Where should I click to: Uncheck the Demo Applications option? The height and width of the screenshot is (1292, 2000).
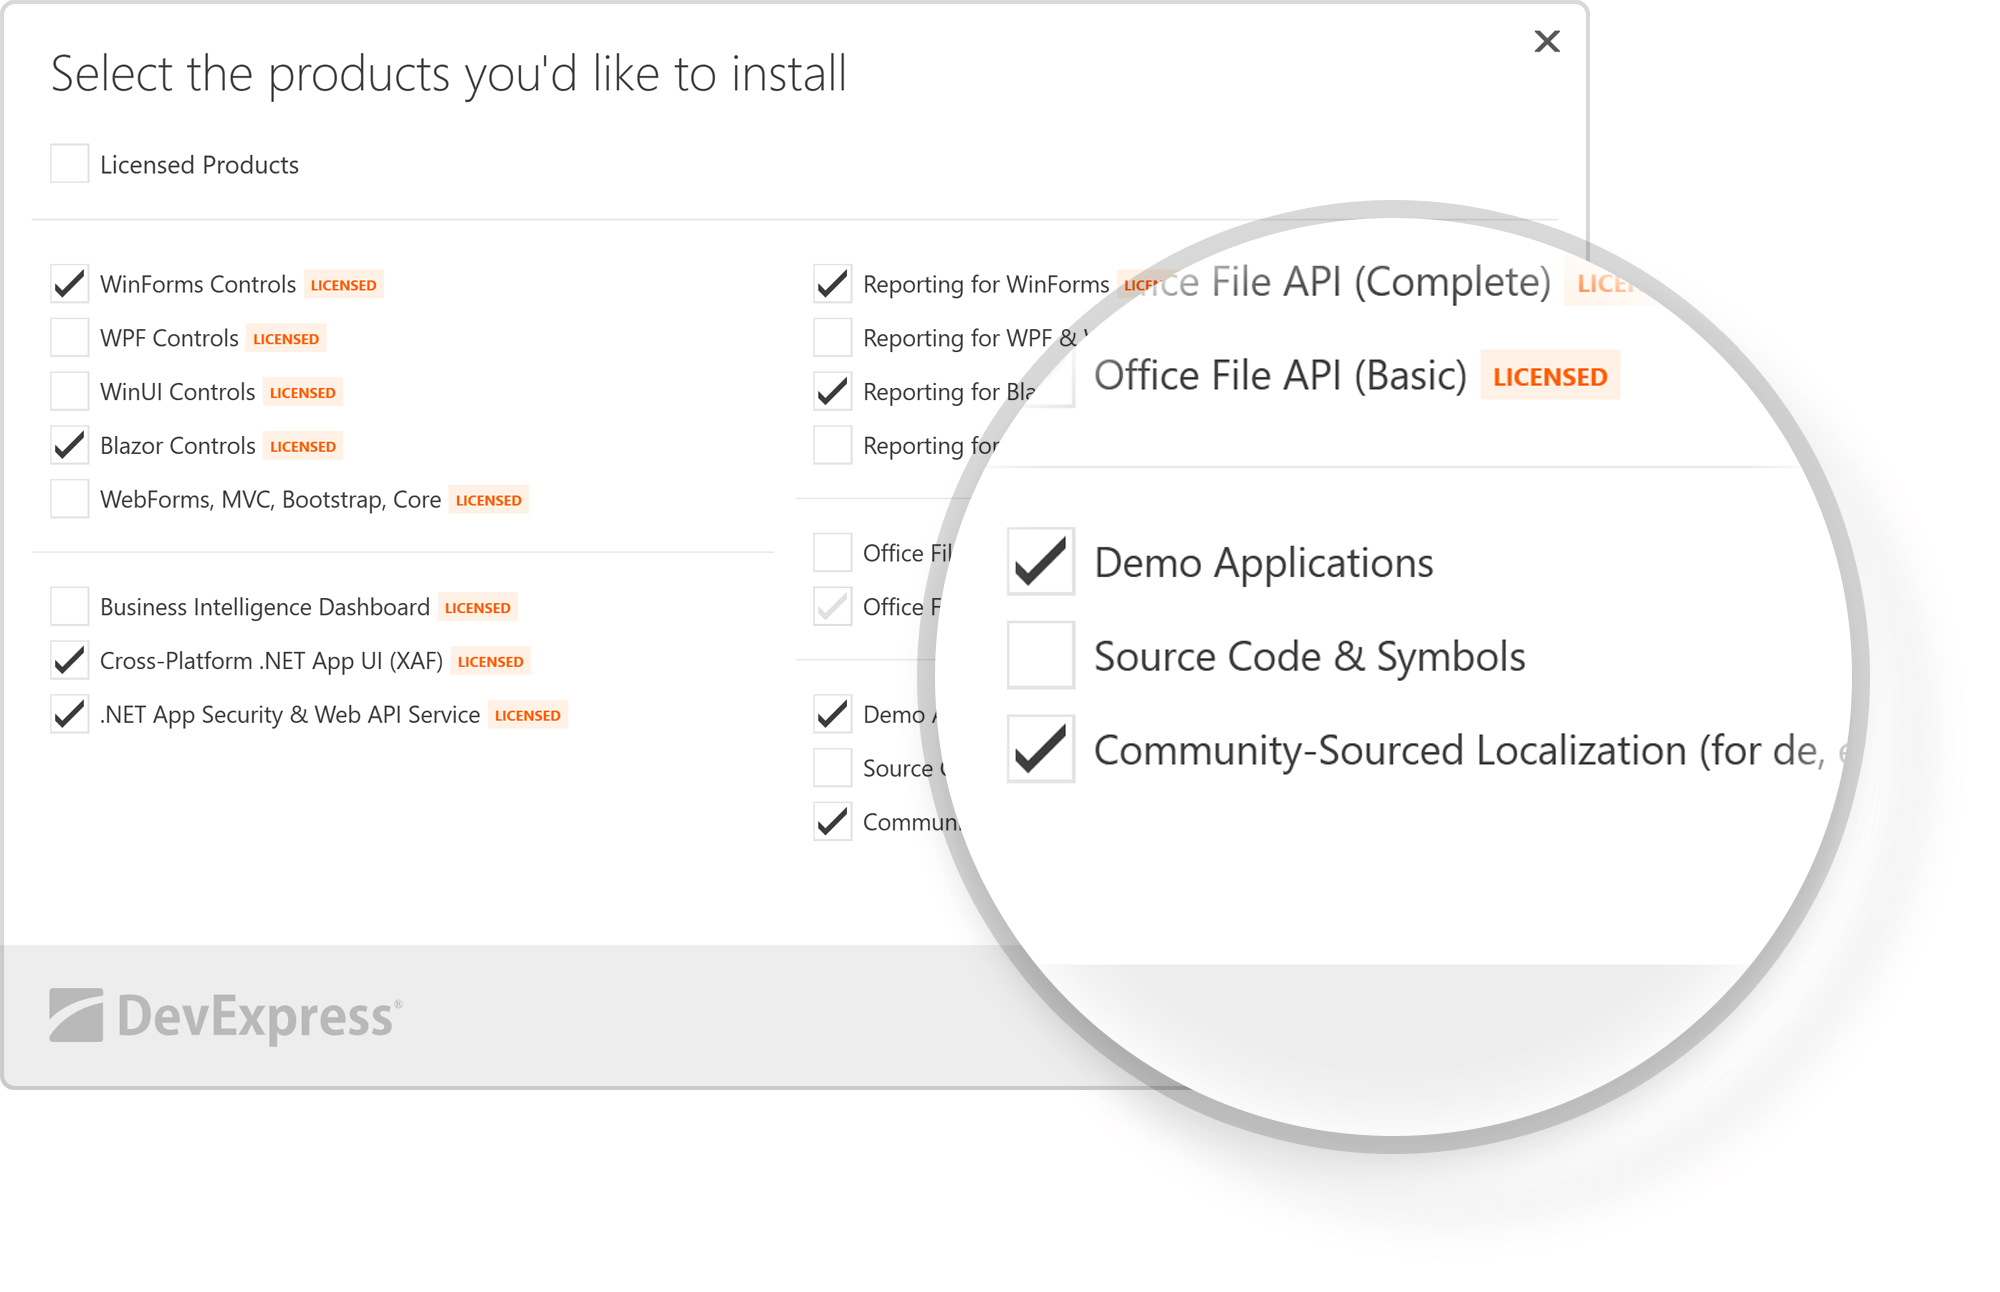[x=1039, y=561]
